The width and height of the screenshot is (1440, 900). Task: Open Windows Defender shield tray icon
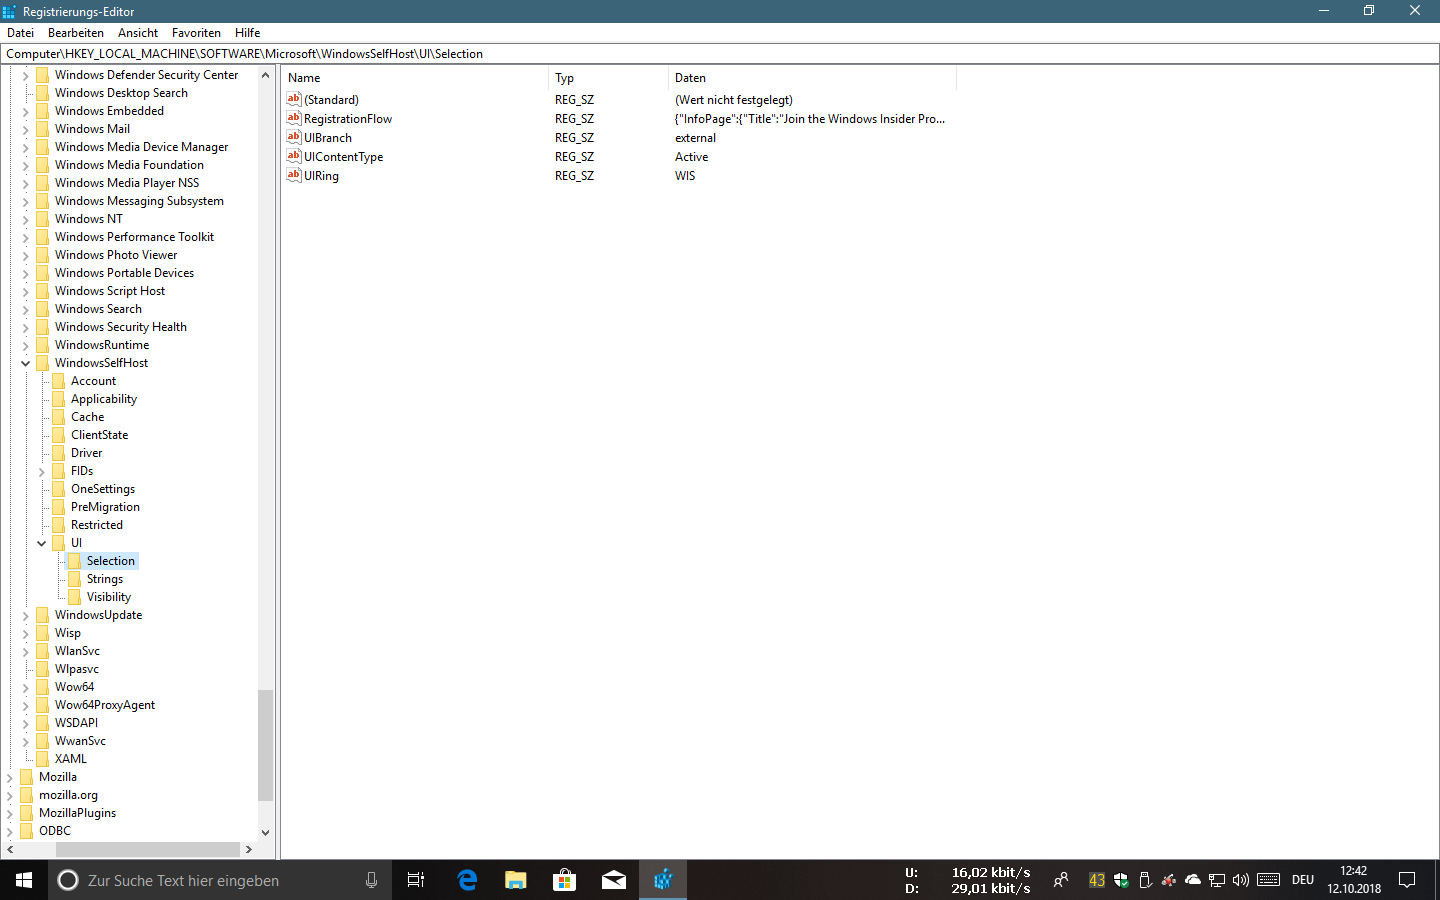[x=1121, y=880]
